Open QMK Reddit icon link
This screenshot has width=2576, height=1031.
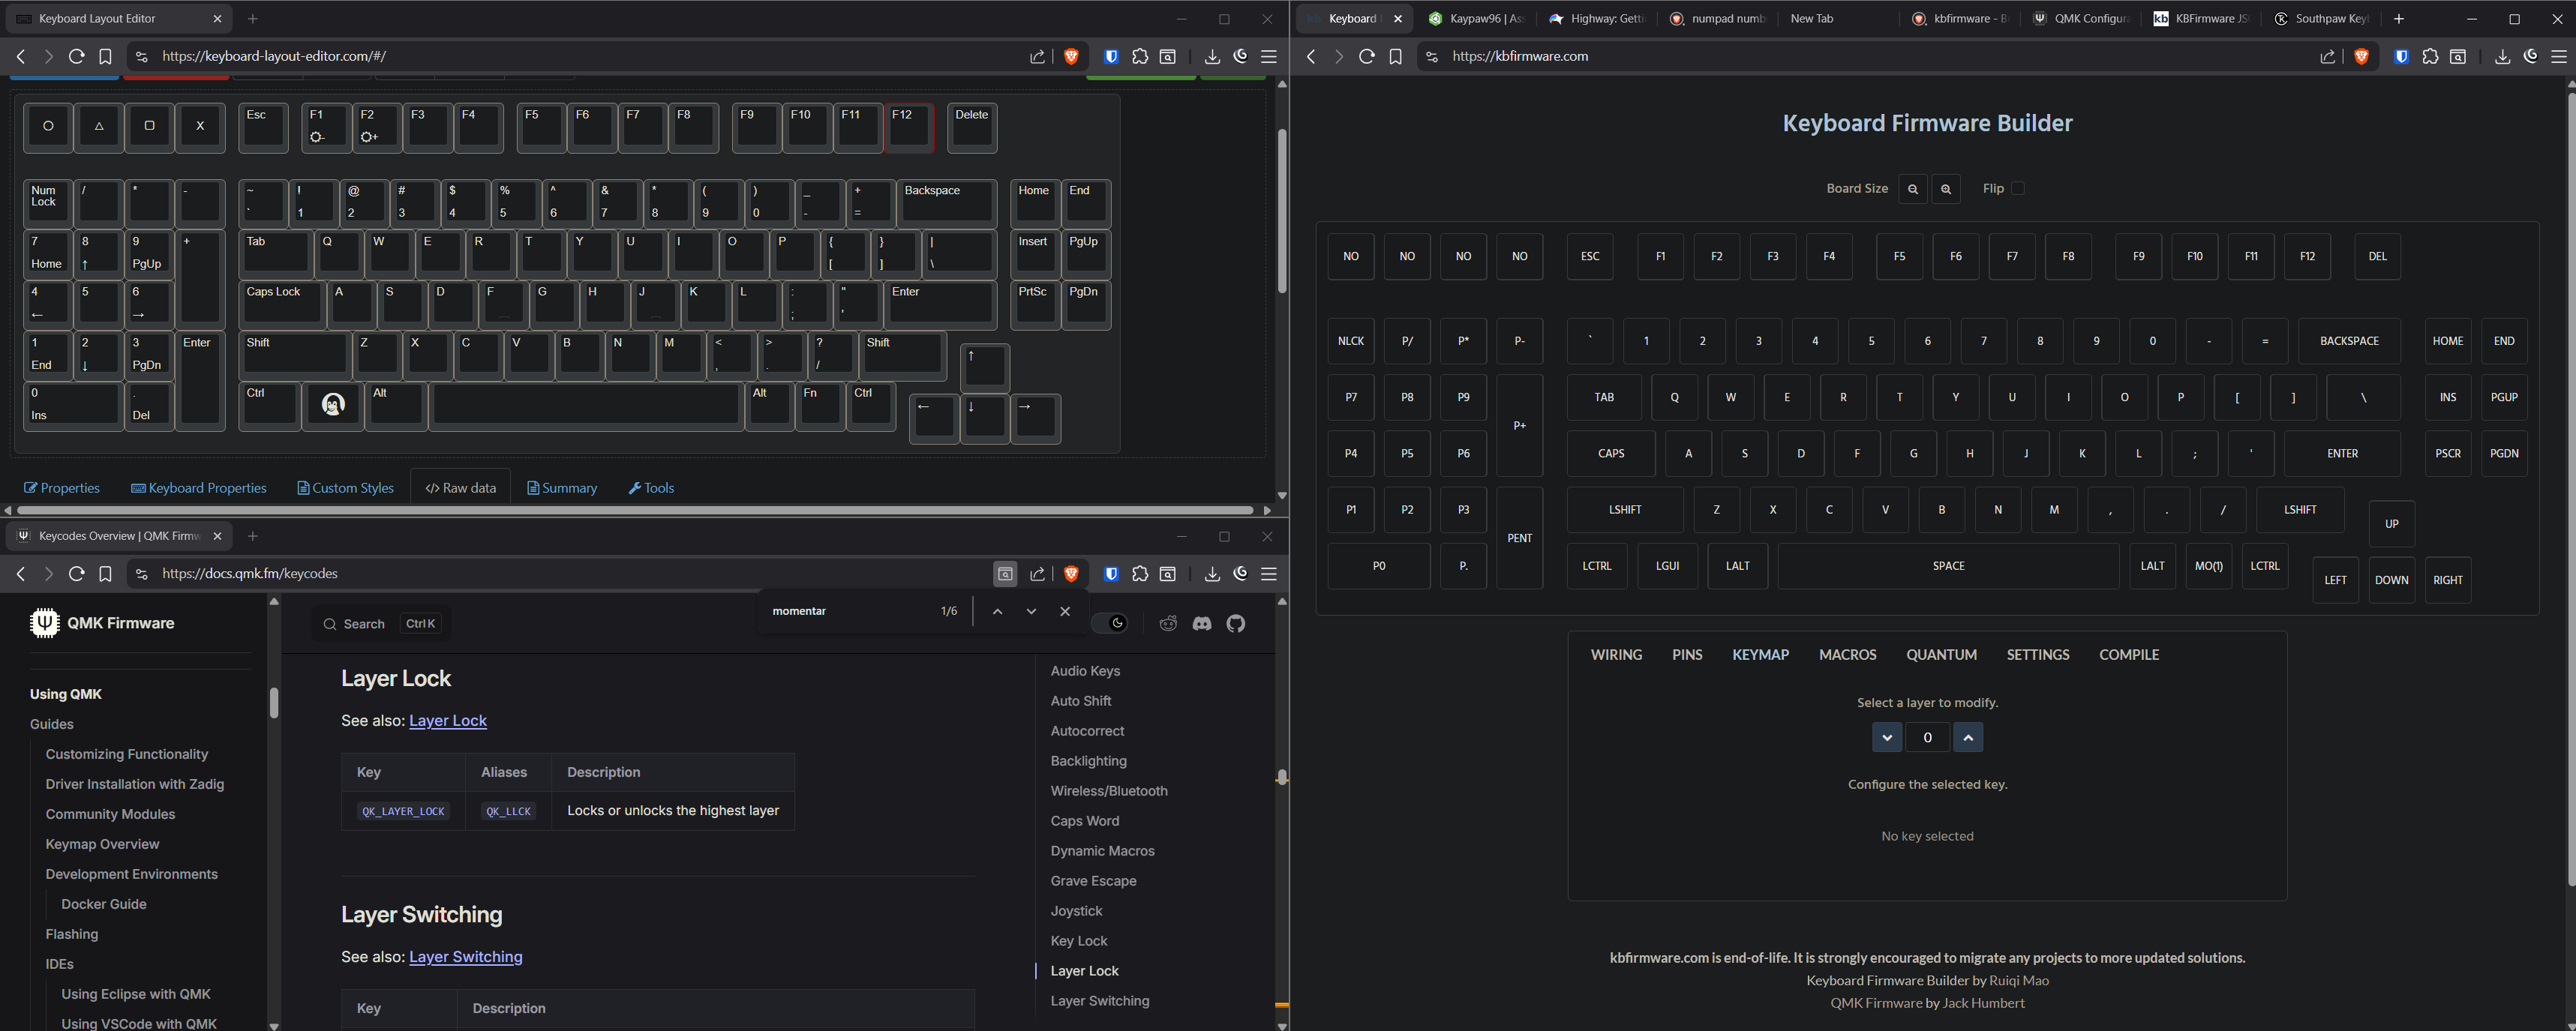(x=1168, y=624)
